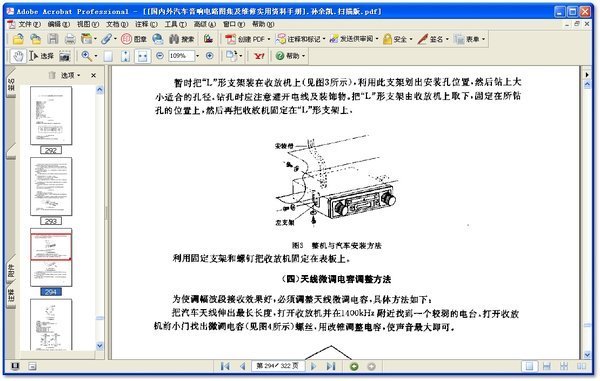
Task: Set actual size page view
Action: pyautogui.click(x=108, y=56)
